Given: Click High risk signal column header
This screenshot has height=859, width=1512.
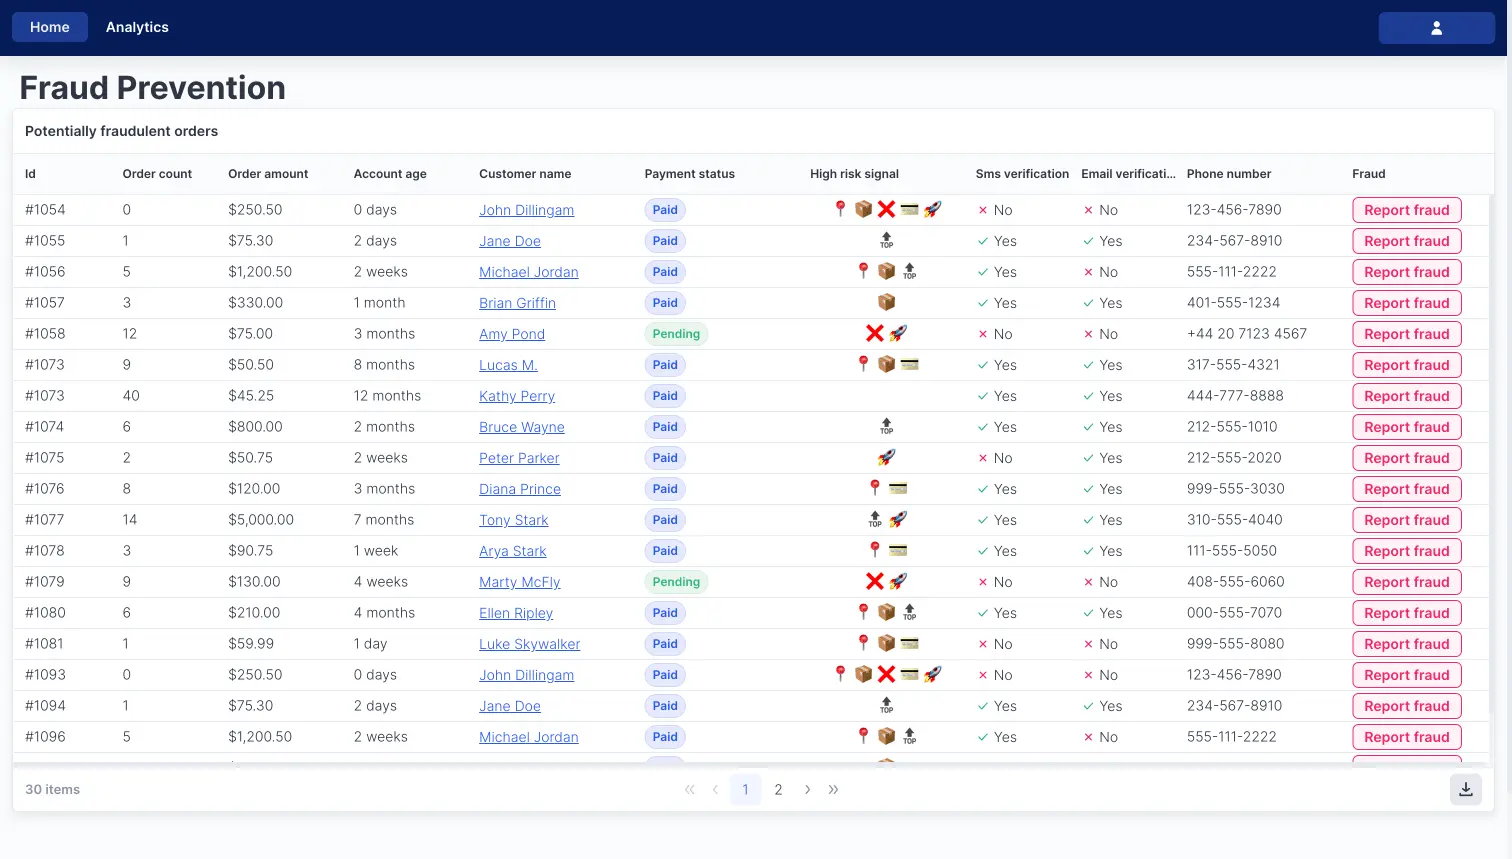Looking at the screenshot, I should point(855,174).
